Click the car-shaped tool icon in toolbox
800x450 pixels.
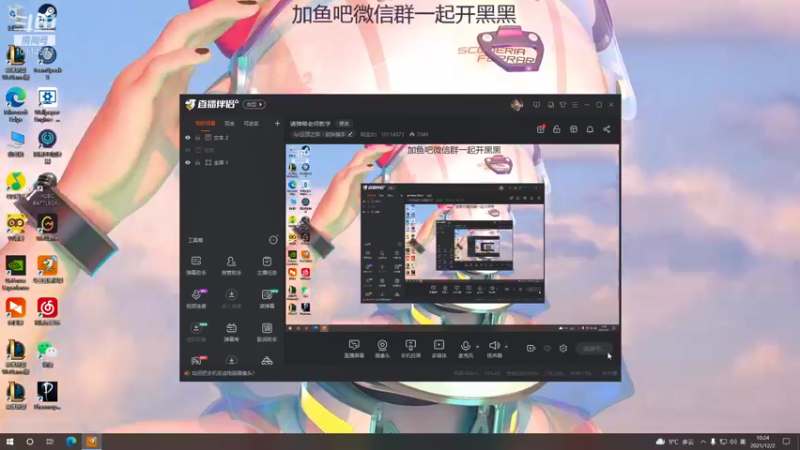[267, 361]
